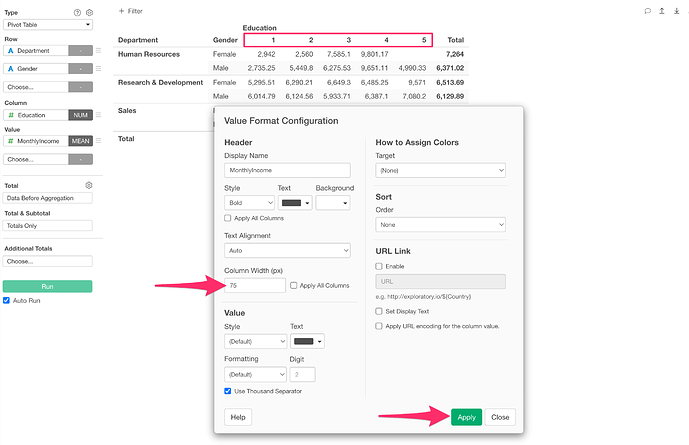Click the Column Width (px) input
This screenshot has height=445, width=689.
coord(255,286)
